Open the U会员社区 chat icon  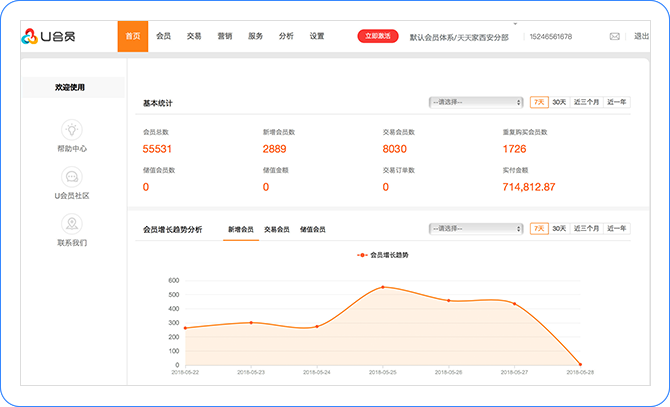pos(72,176)
